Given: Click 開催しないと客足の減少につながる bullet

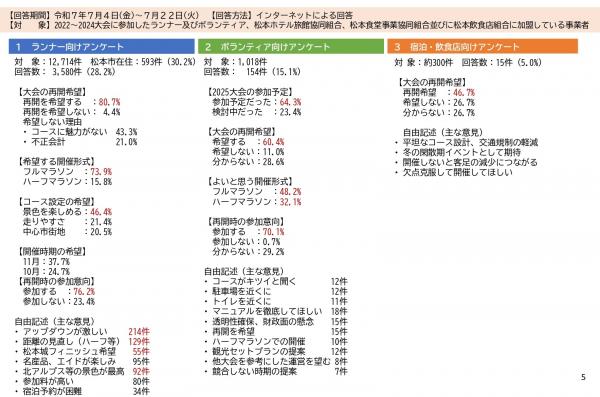Looking at the screenshot, I should [467, 162].
